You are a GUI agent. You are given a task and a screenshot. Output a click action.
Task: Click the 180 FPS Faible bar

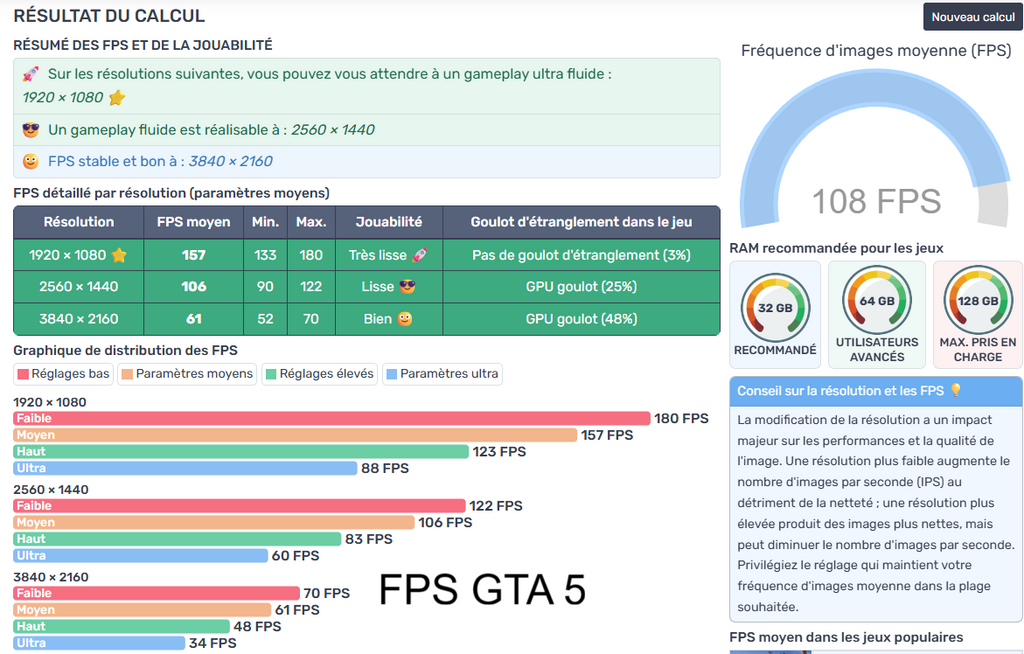pos(331,418)
